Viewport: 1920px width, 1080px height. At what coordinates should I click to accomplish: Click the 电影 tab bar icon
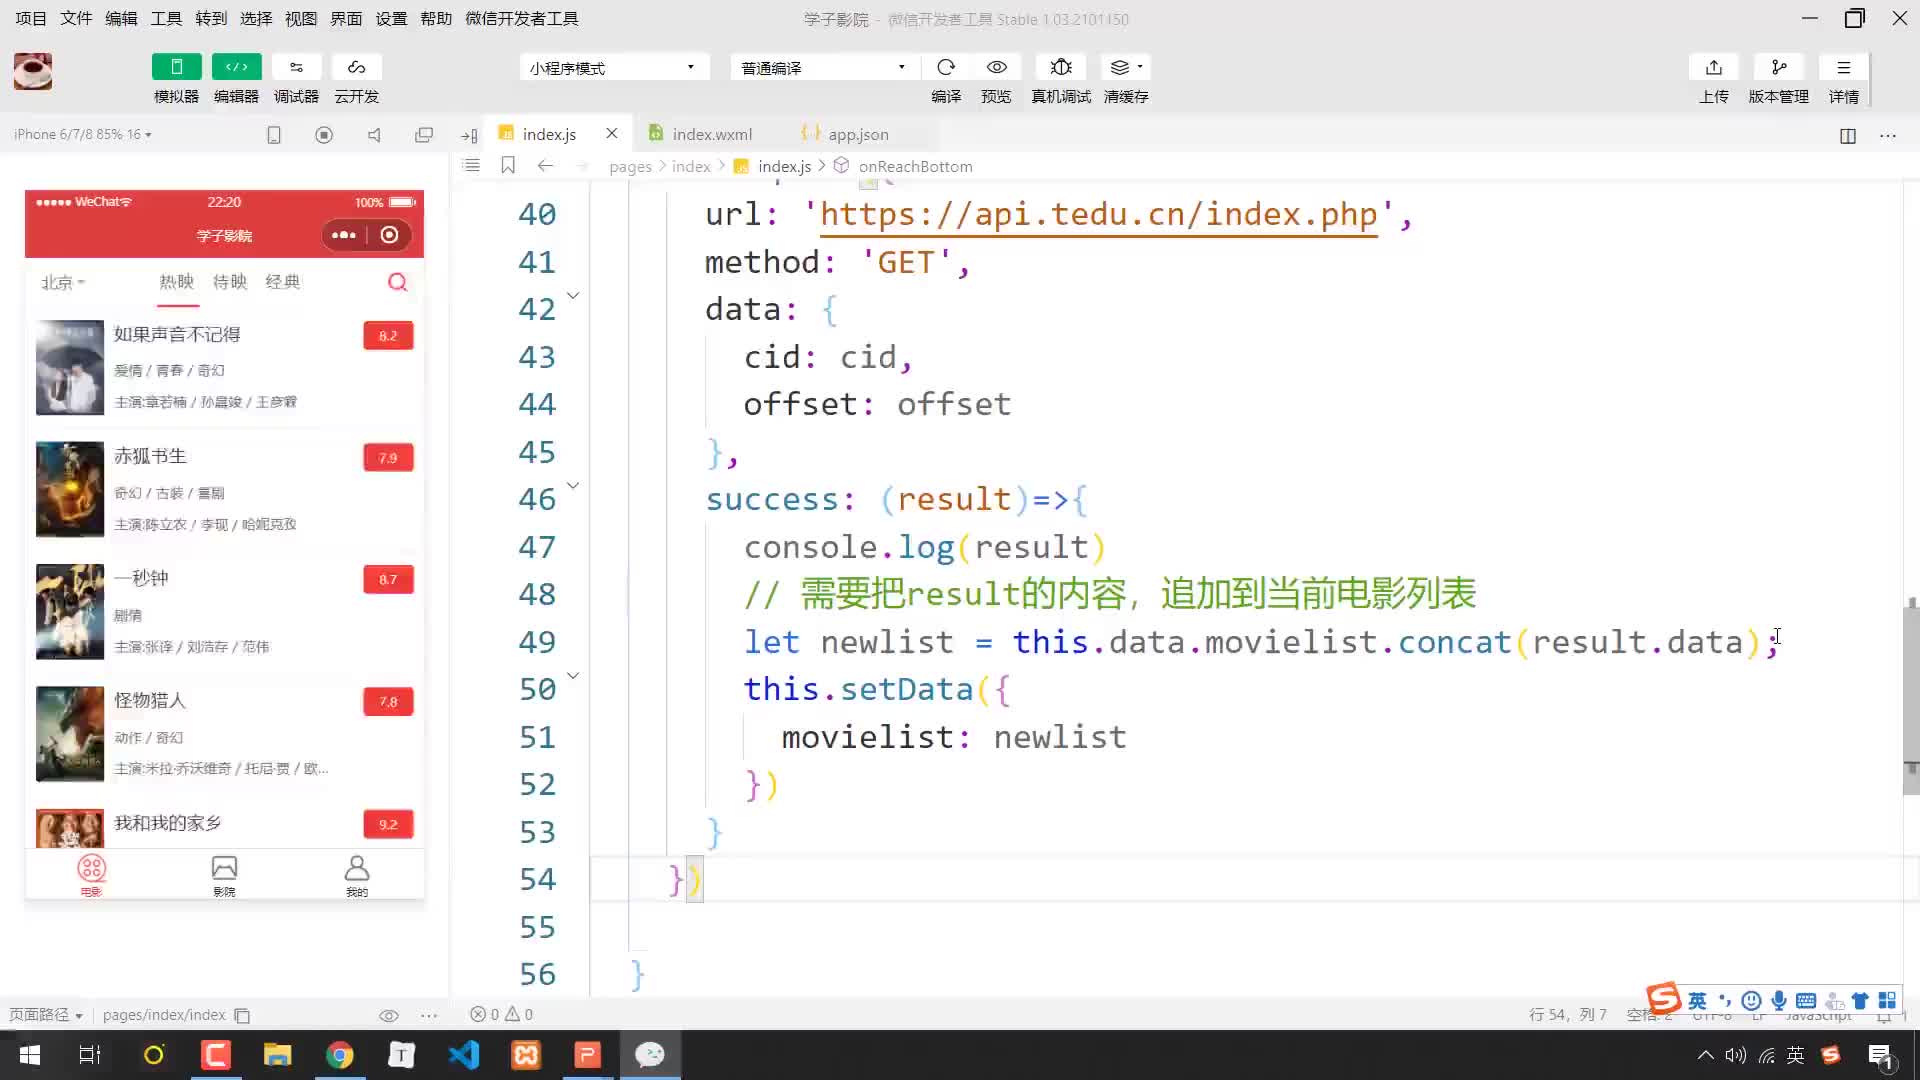pos(91,868)
